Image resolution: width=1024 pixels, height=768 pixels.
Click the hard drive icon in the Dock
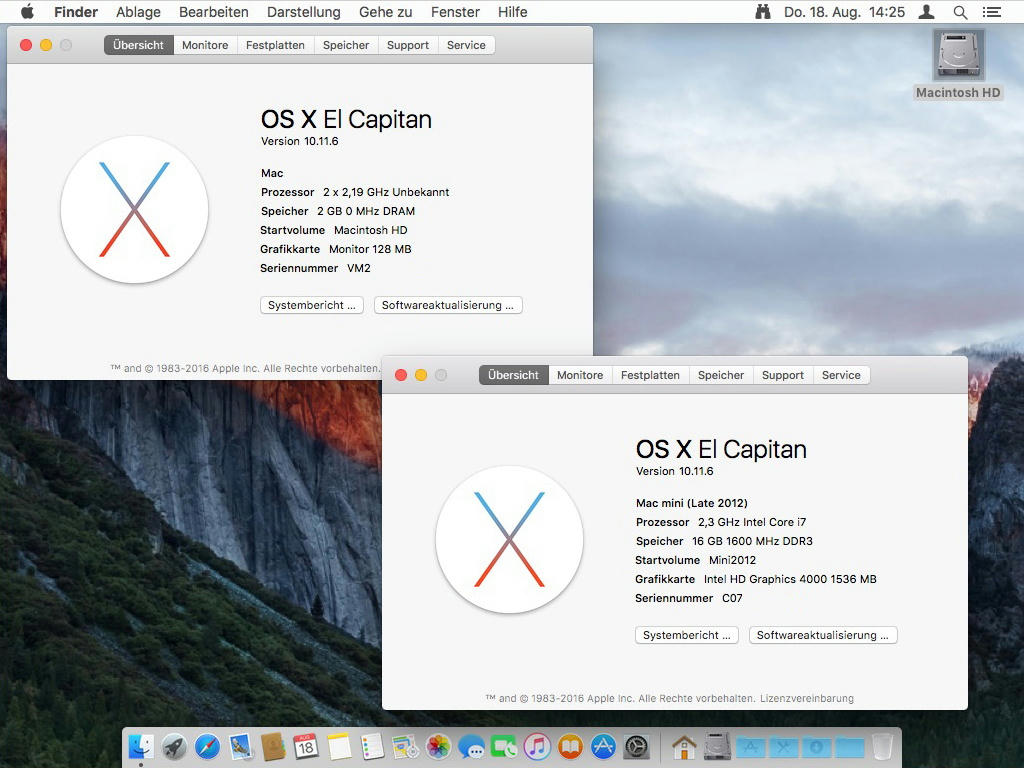717,746
